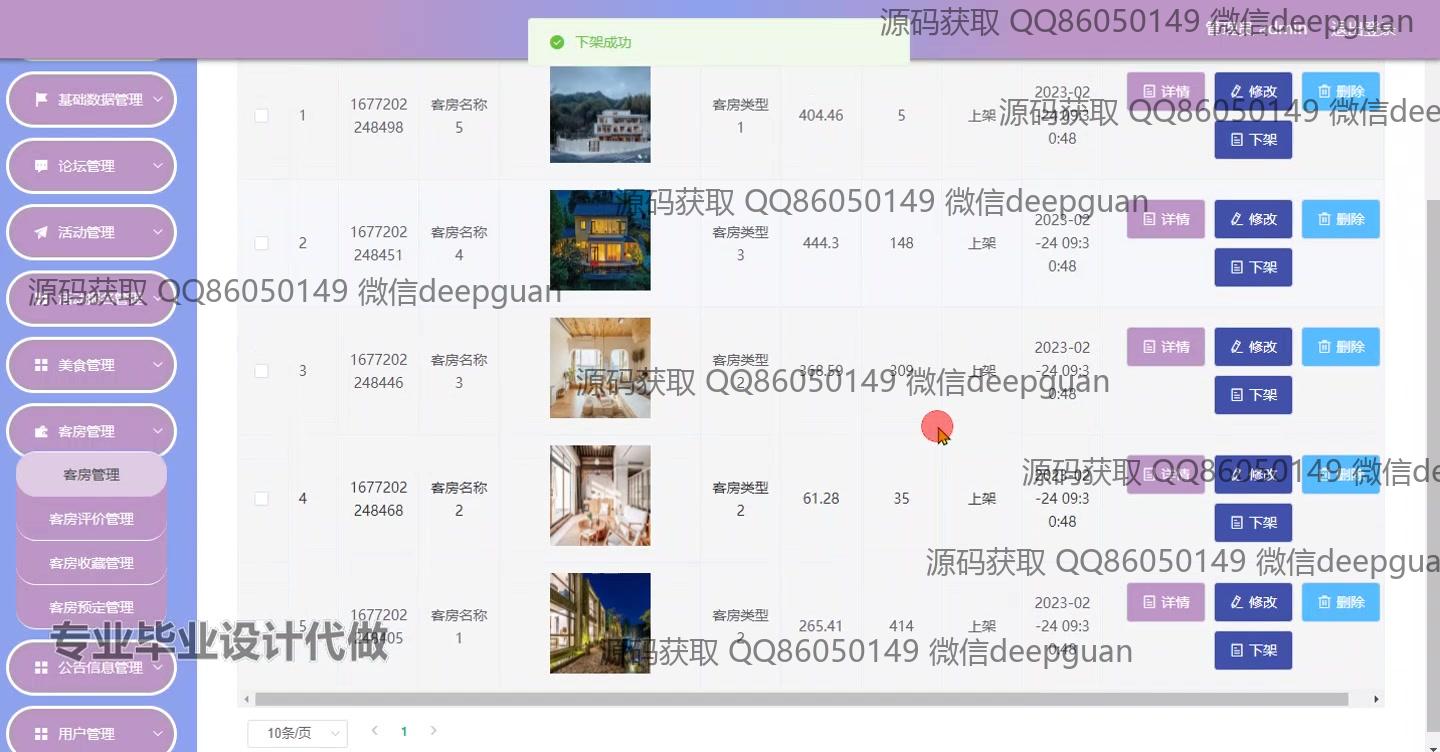Open the 10条/页 page size dropdown
Screen dimensions: 1440x752
pos(297,733)
